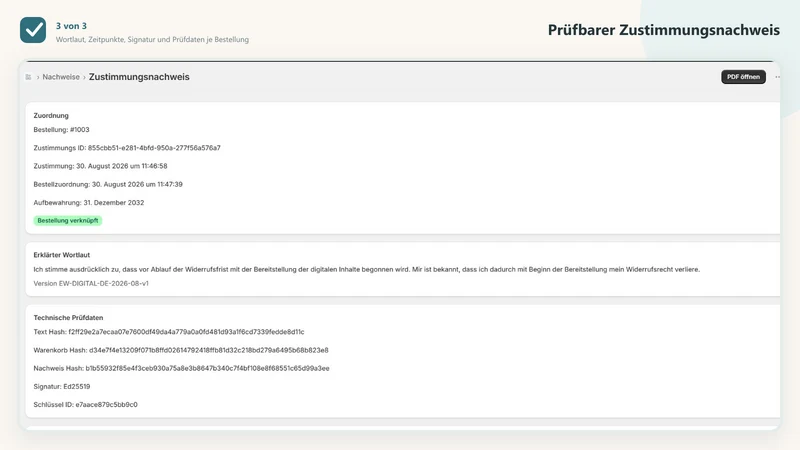Select the consent wording paragraph
800x450 pixels.
[367, 269]
